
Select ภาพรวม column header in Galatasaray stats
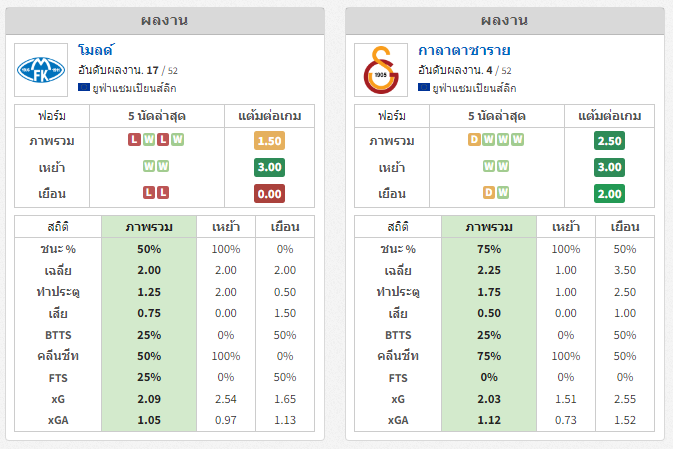coord(489,227)
